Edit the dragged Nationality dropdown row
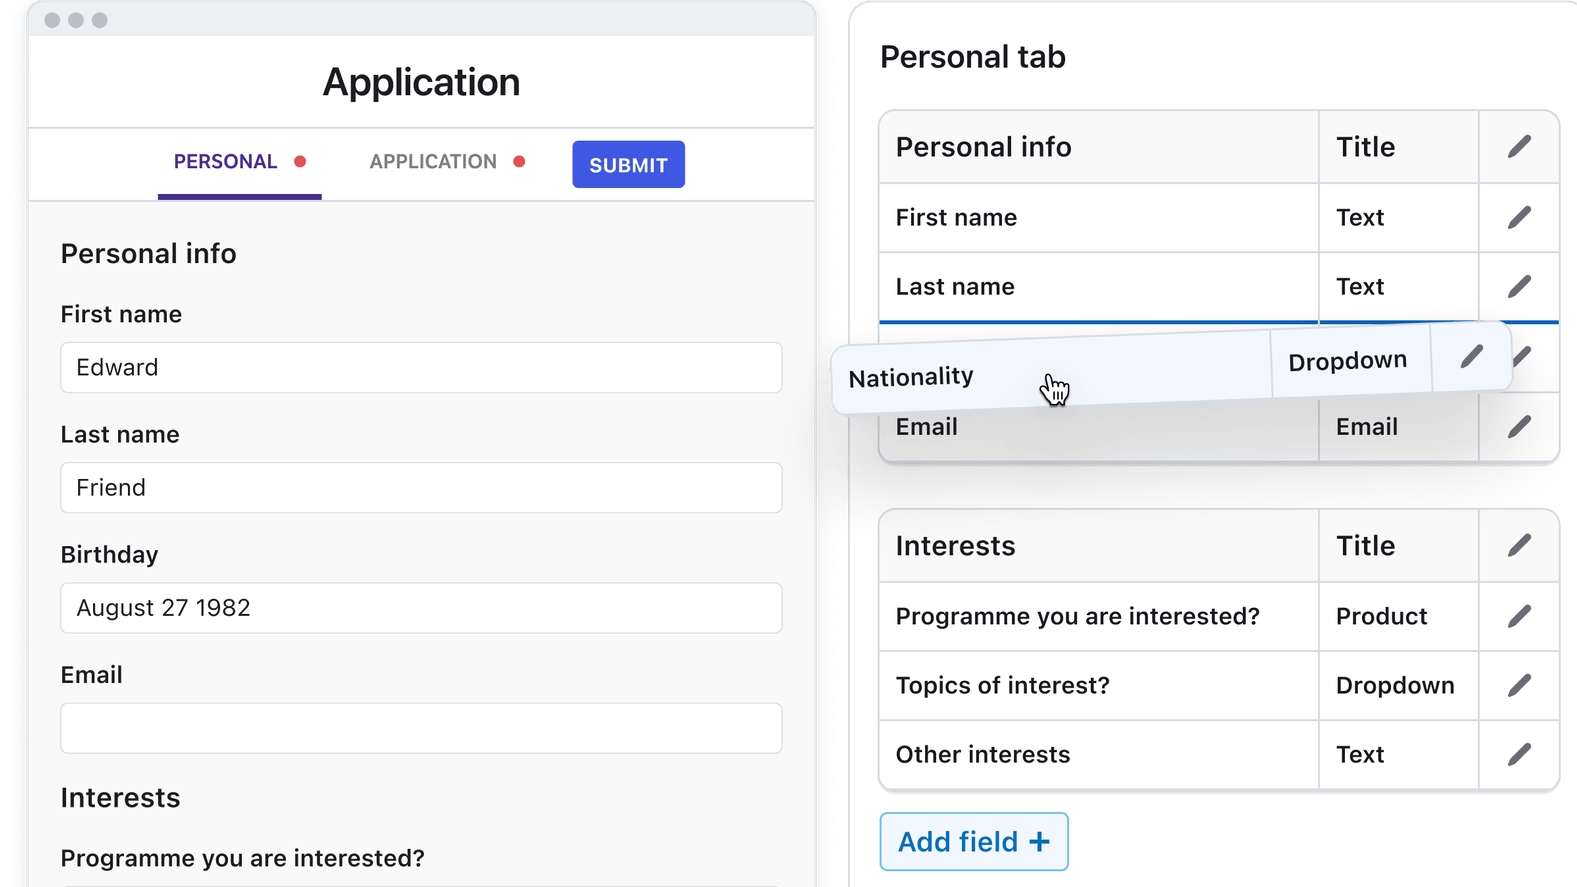 click(1471, 357)
